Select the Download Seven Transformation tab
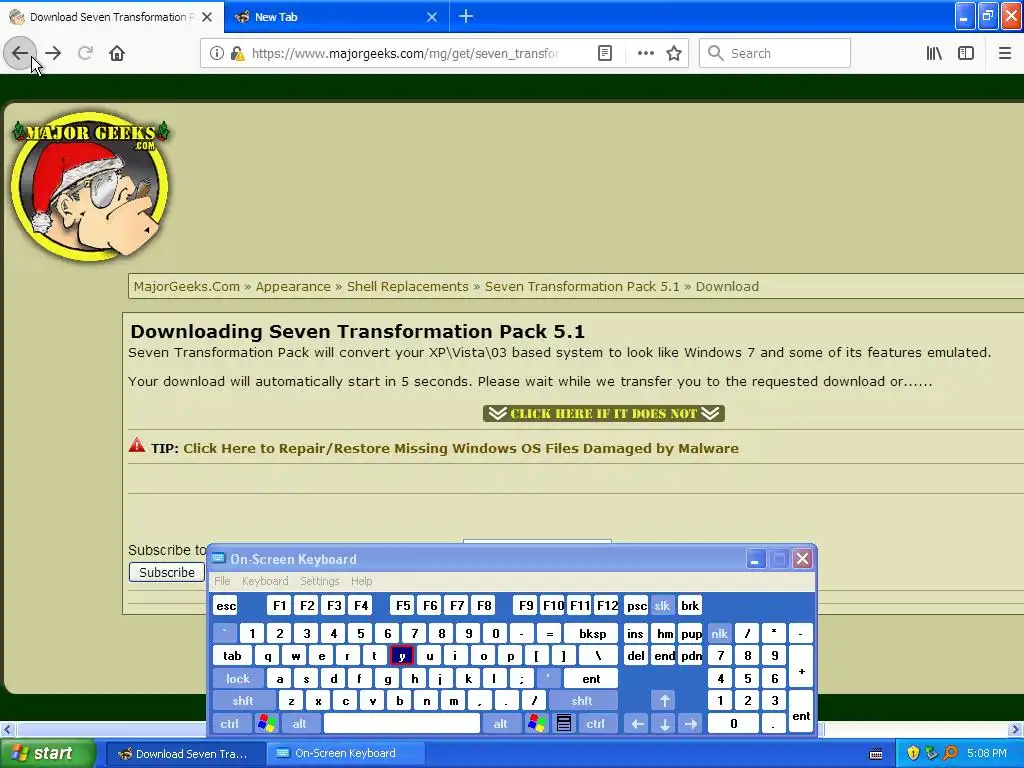Screen dimensions: 1024x768 click(x=112, y=17)
